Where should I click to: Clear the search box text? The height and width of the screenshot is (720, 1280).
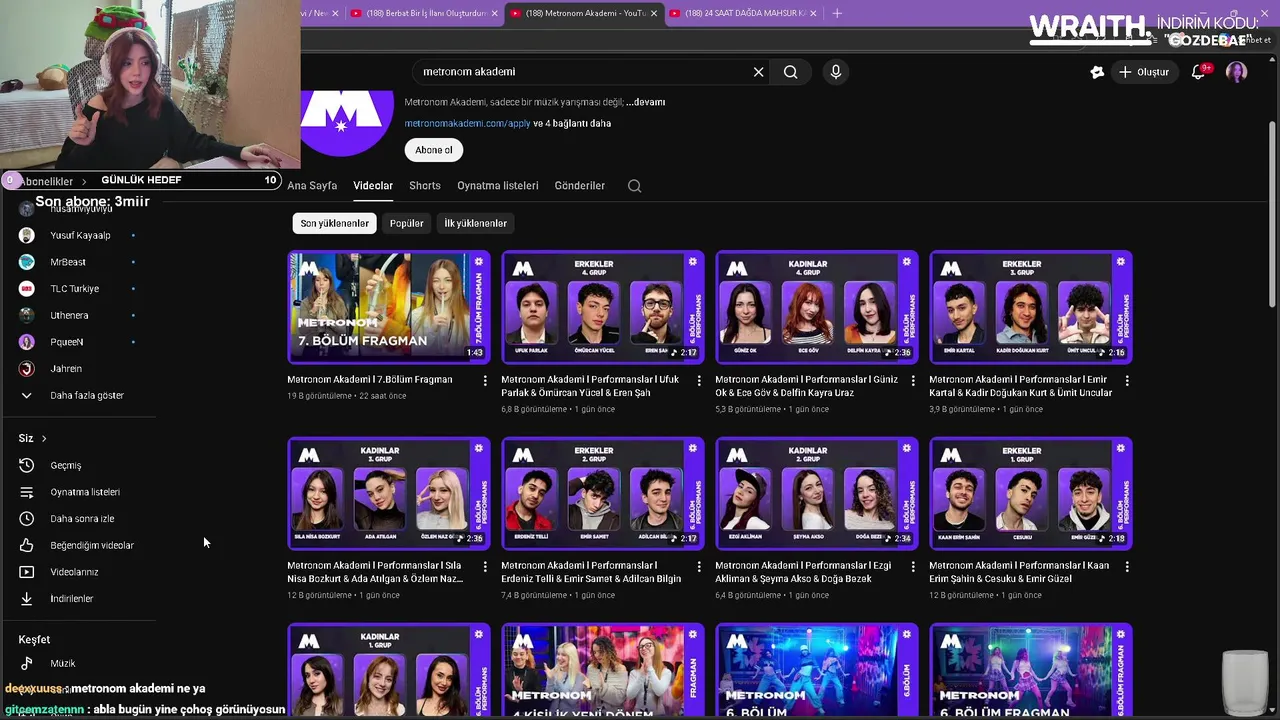coord(758,72)
